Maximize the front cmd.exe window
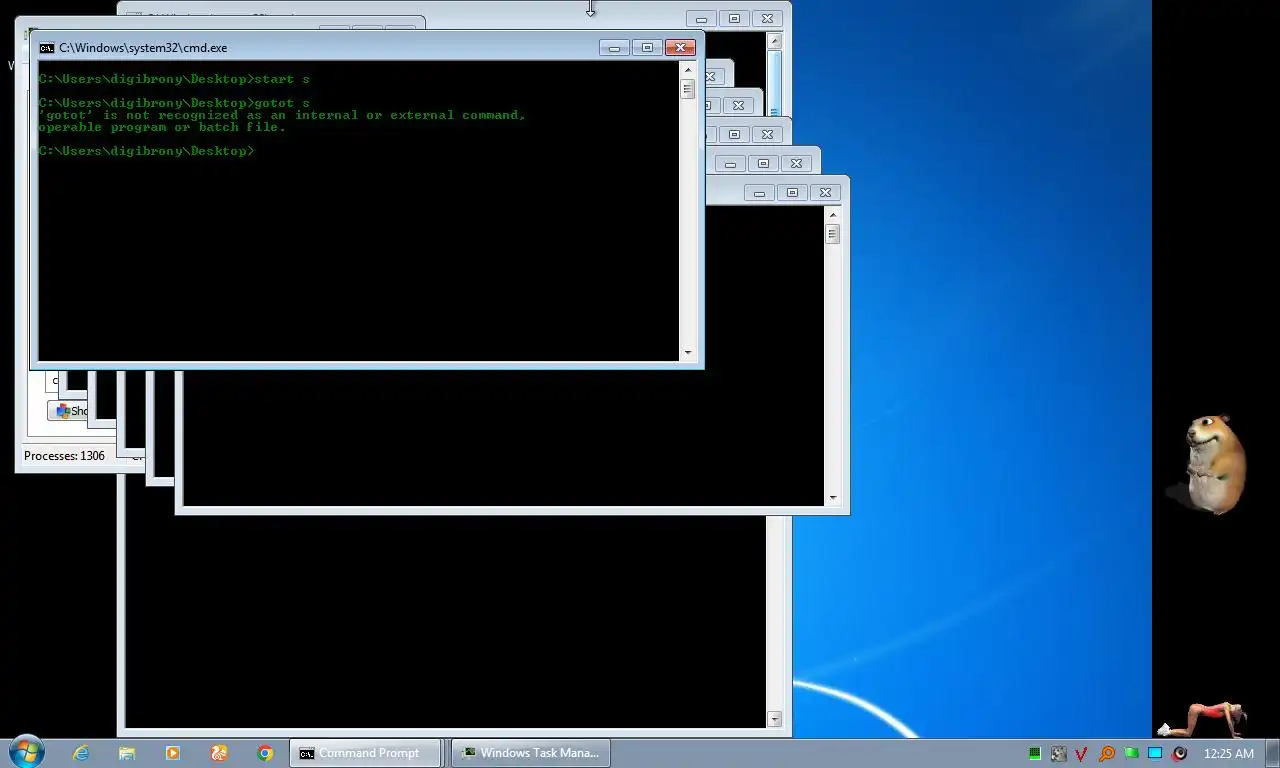 point(647,47)
